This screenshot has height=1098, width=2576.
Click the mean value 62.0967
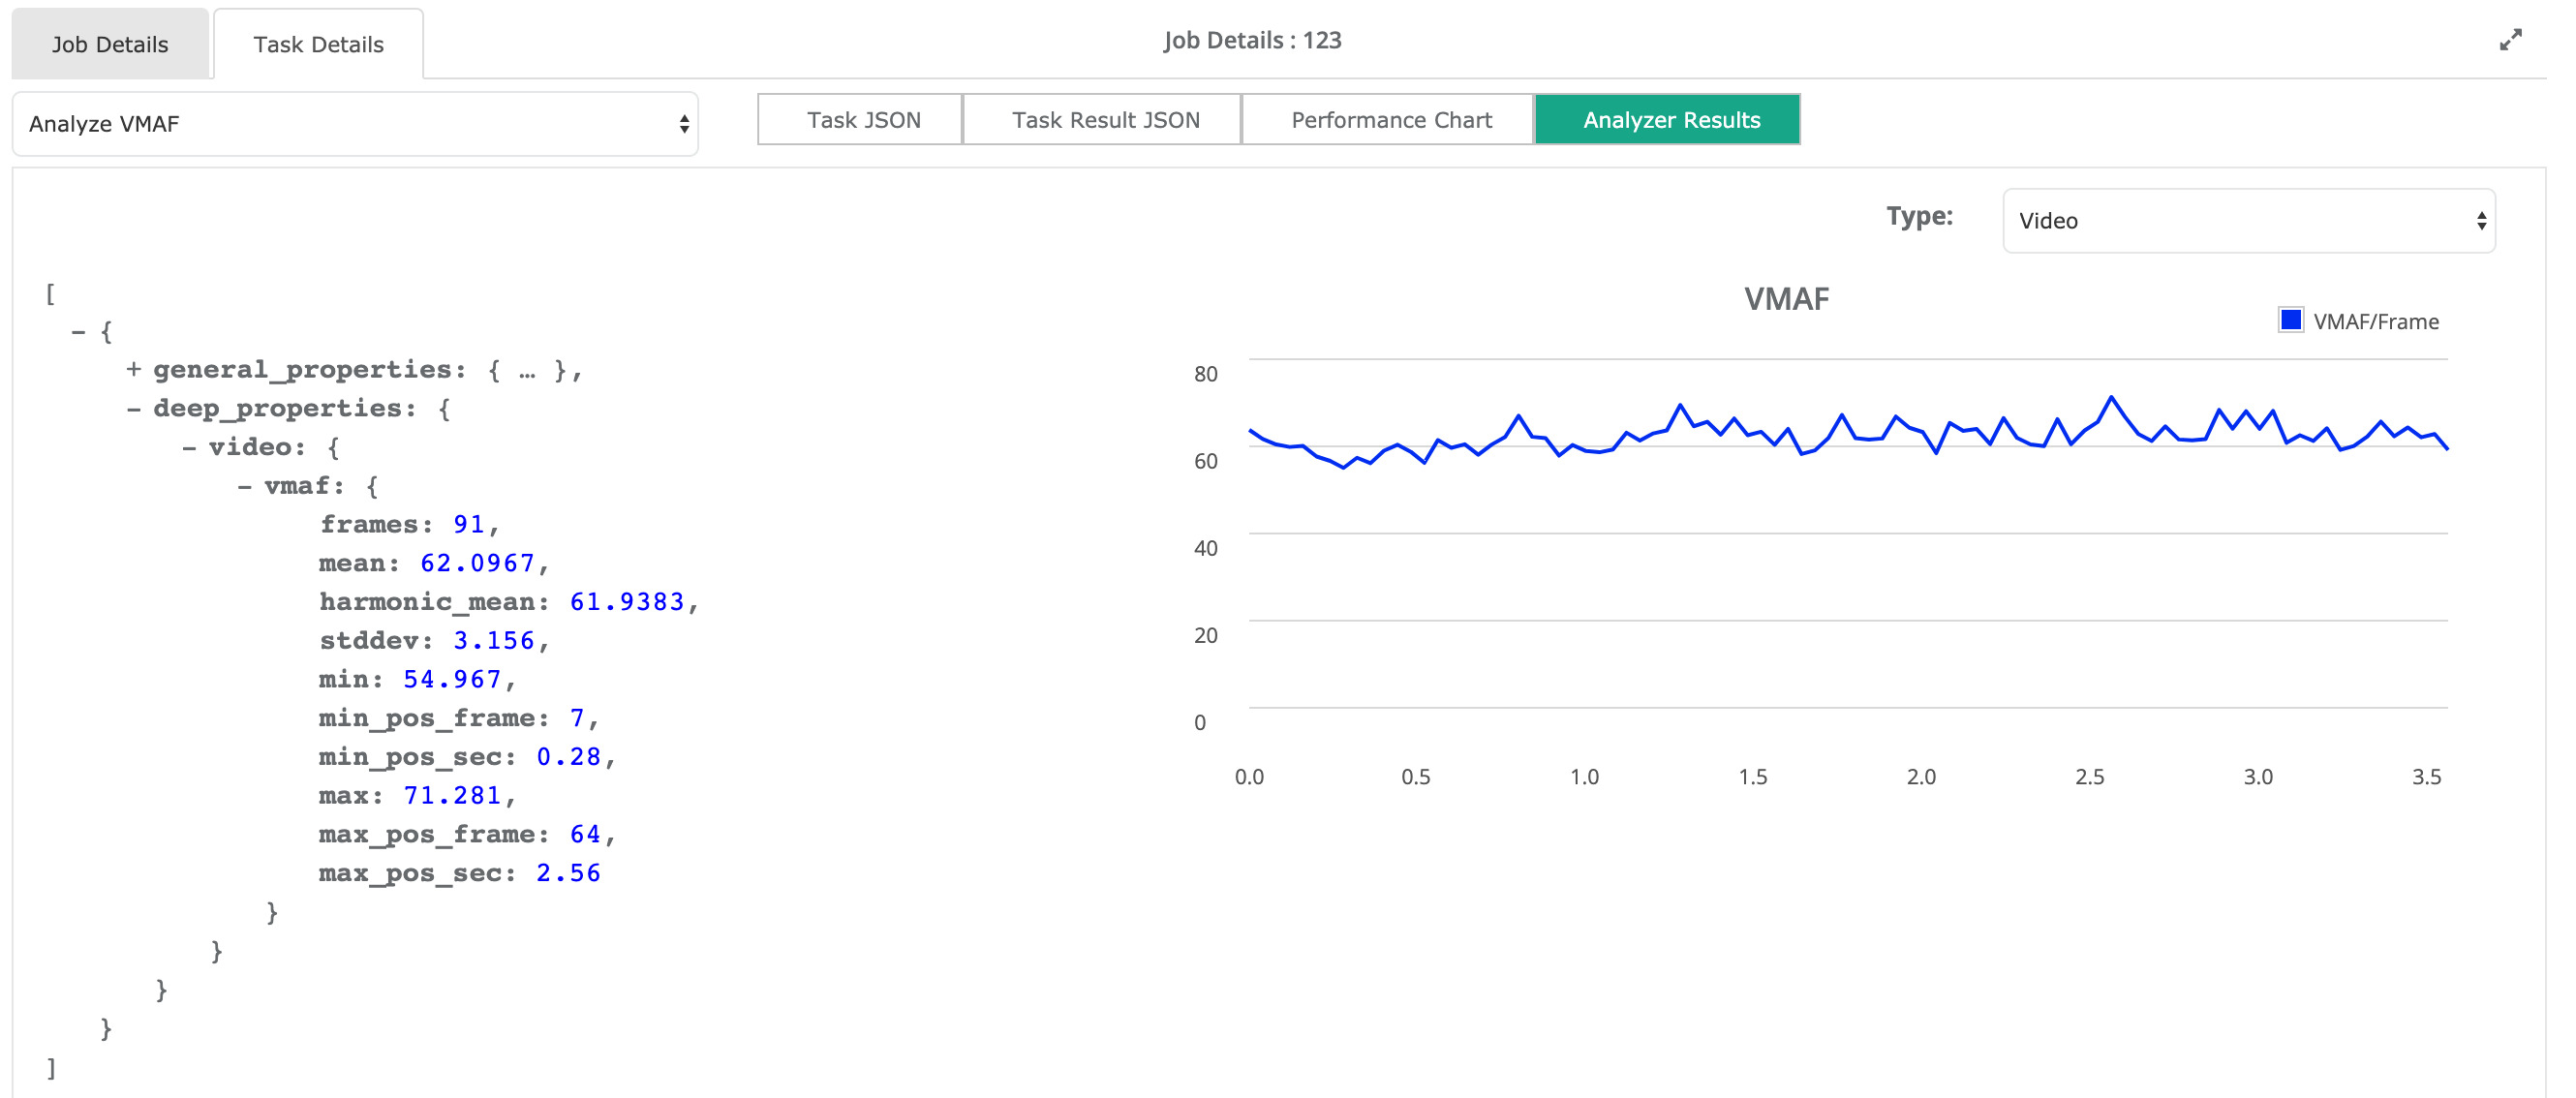(x=477, y=563)
